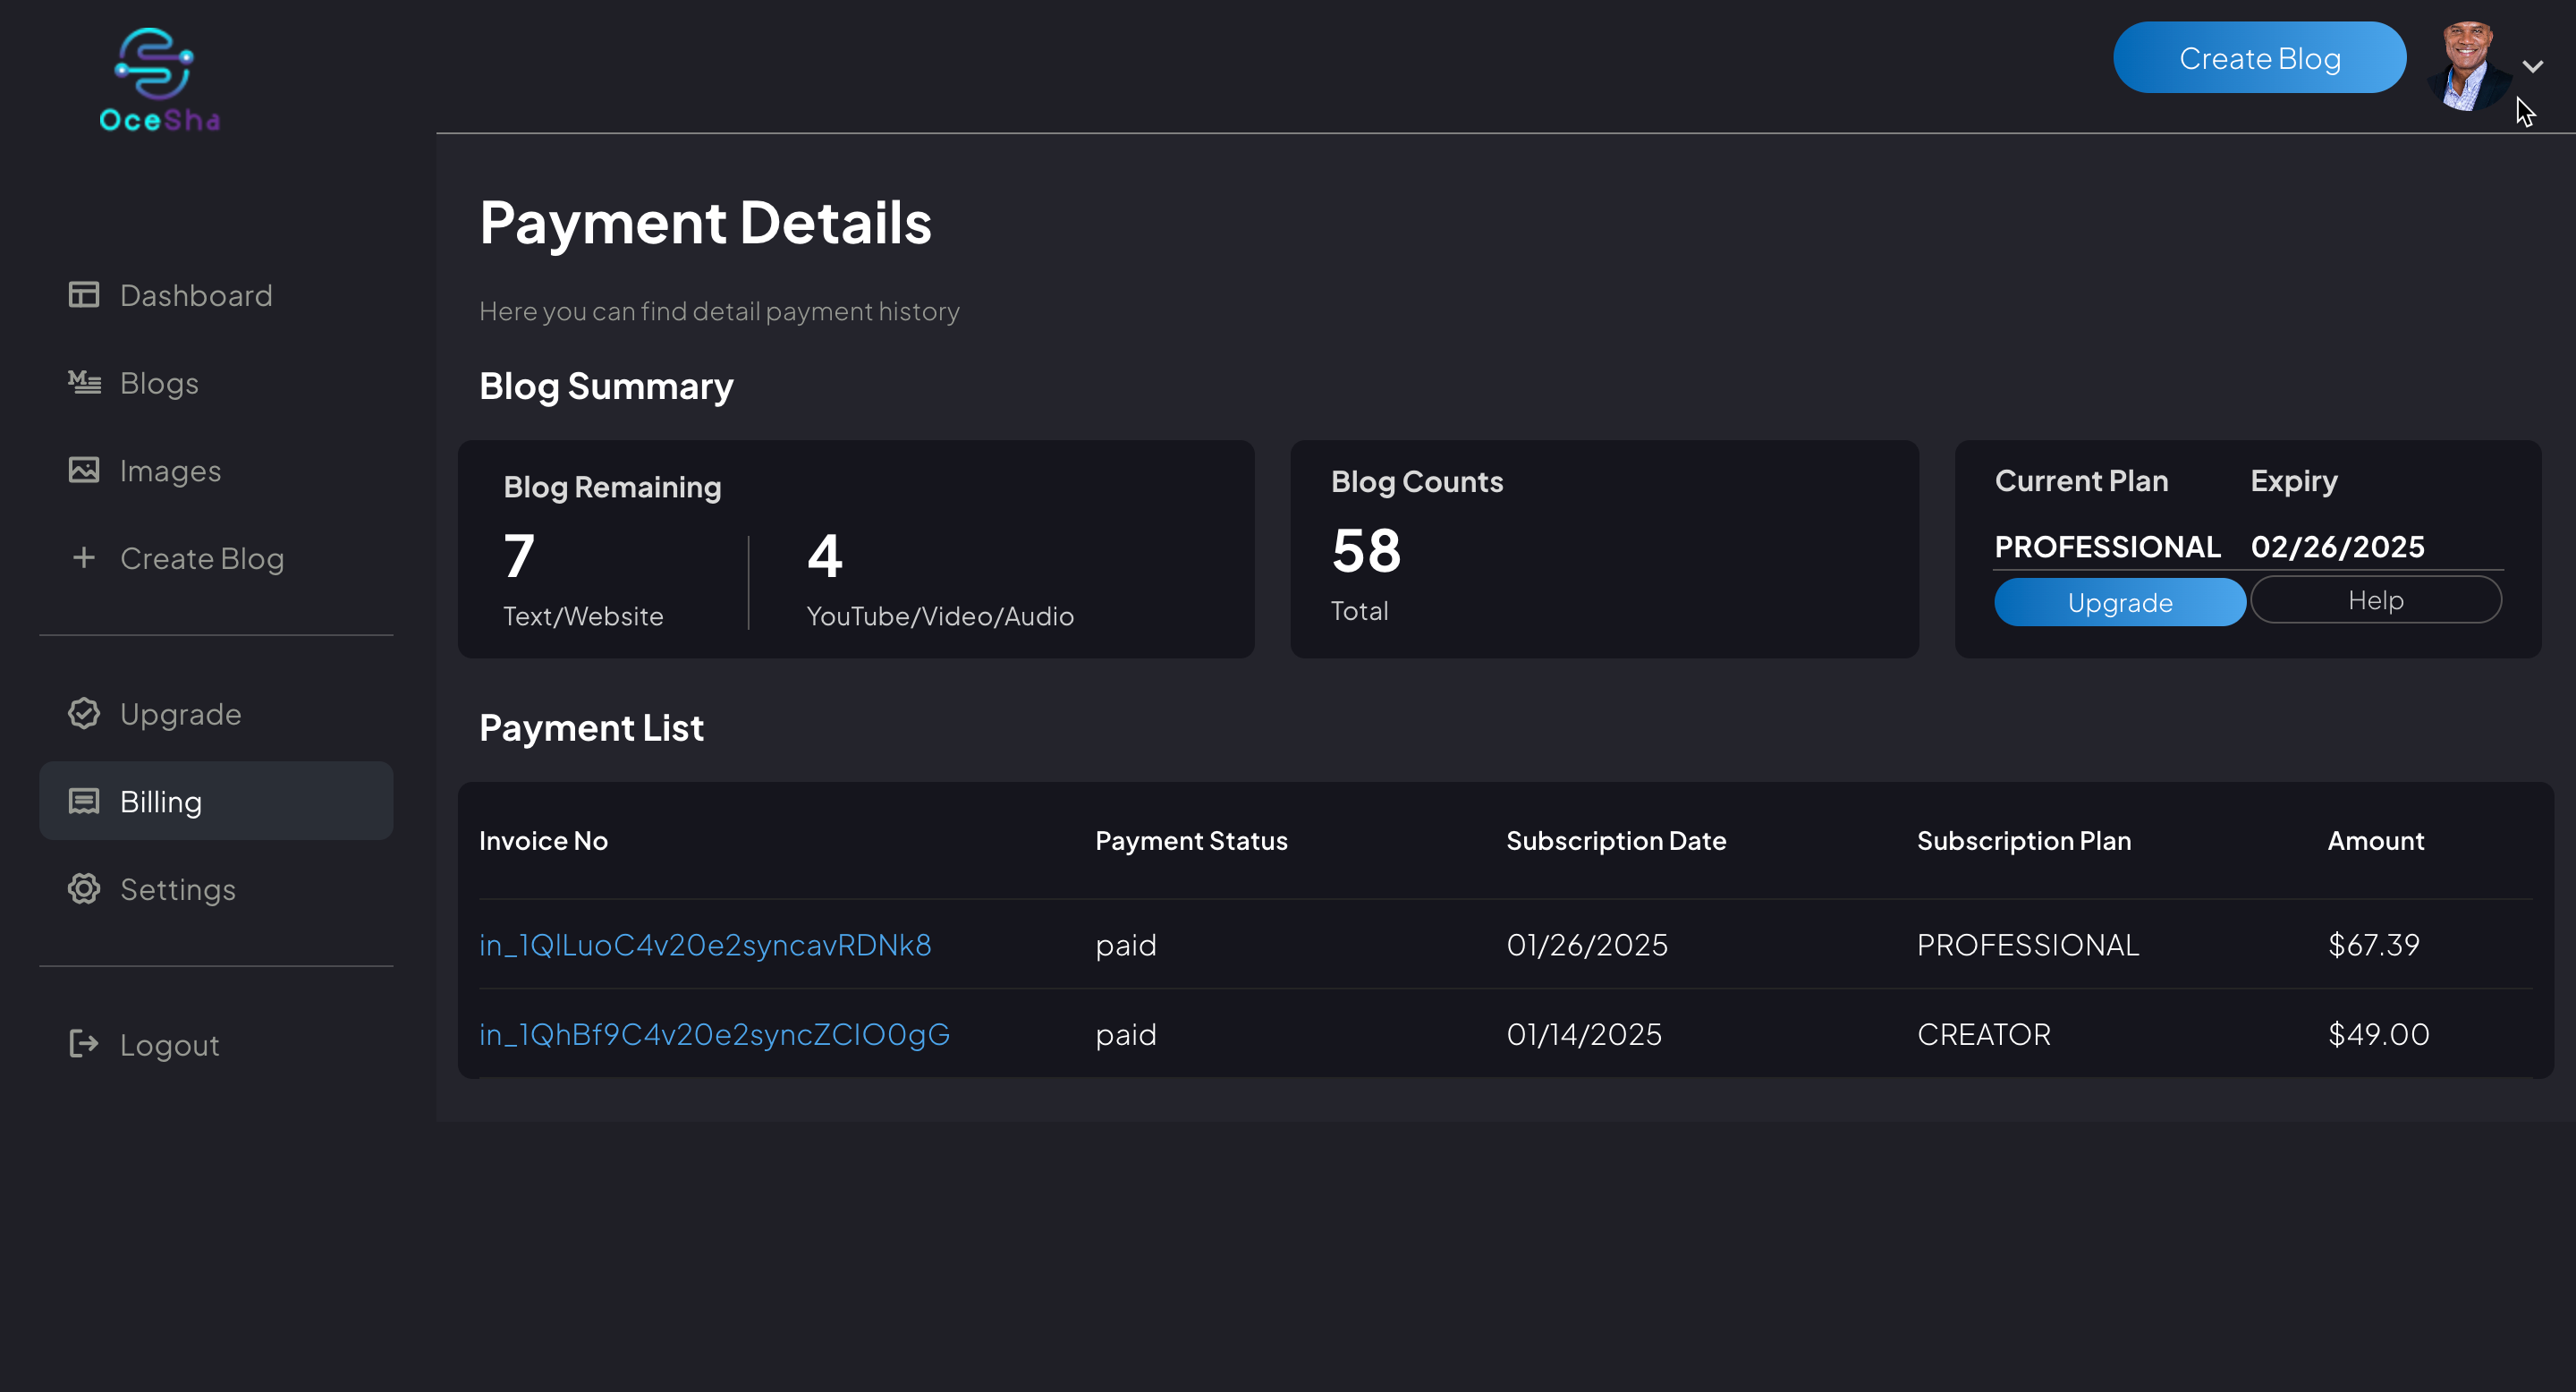Click the Settings gear icon in sidebar
Image resolution: width=2576 pixels, height=1392 pixels.
pyautogui.click(x=84, y=889)
